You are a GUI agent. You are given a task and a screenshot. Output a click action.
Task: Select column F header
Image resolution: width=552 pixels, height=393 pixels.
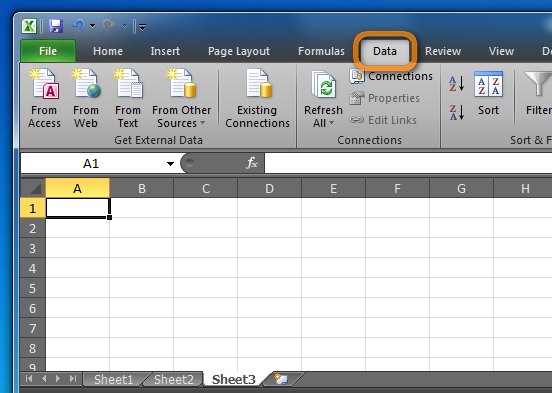click(x=397, y=188)
